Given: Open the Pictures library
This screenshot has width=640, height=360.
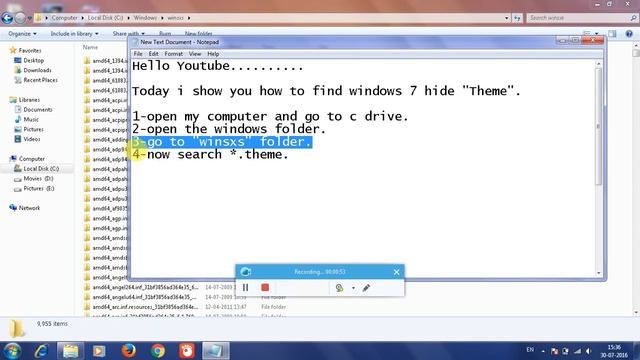Looking at the screenshot, I should pyautogui.click(x=33, y=129).
